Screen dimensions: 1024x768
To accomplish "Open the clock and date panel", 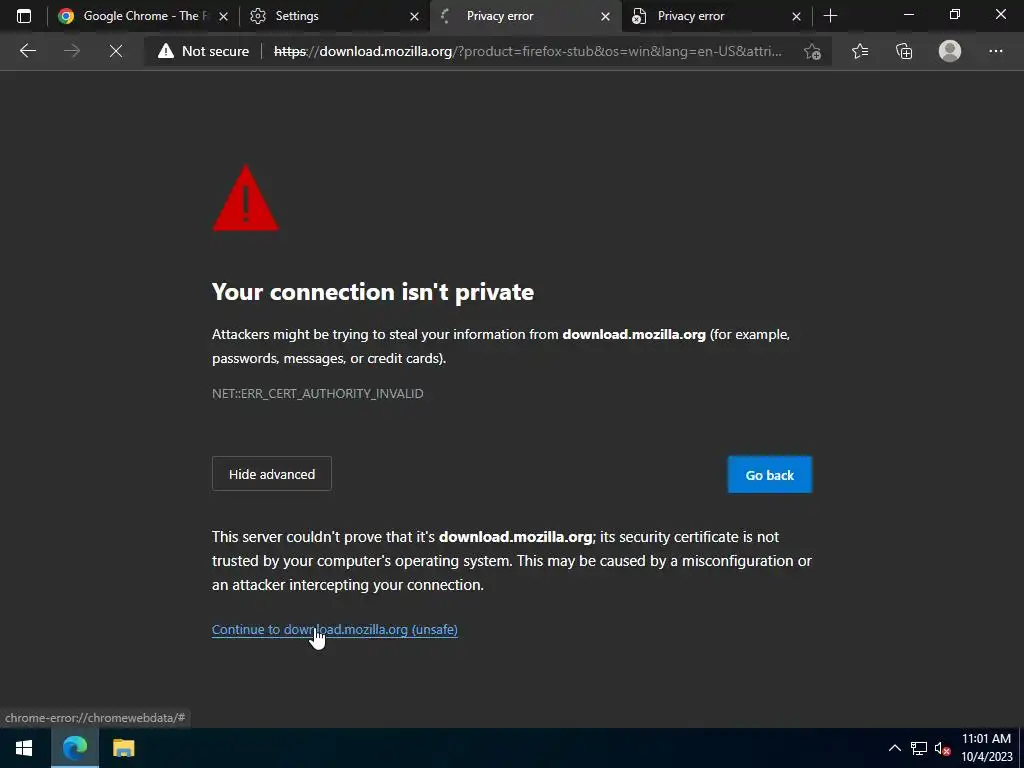I will coord(986,748).
